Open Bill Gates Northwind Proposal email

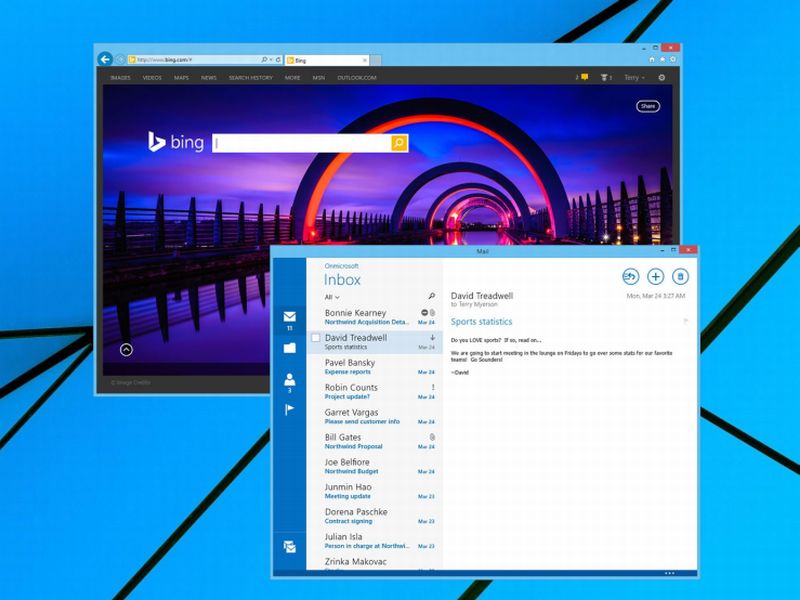tap(376, 441)
